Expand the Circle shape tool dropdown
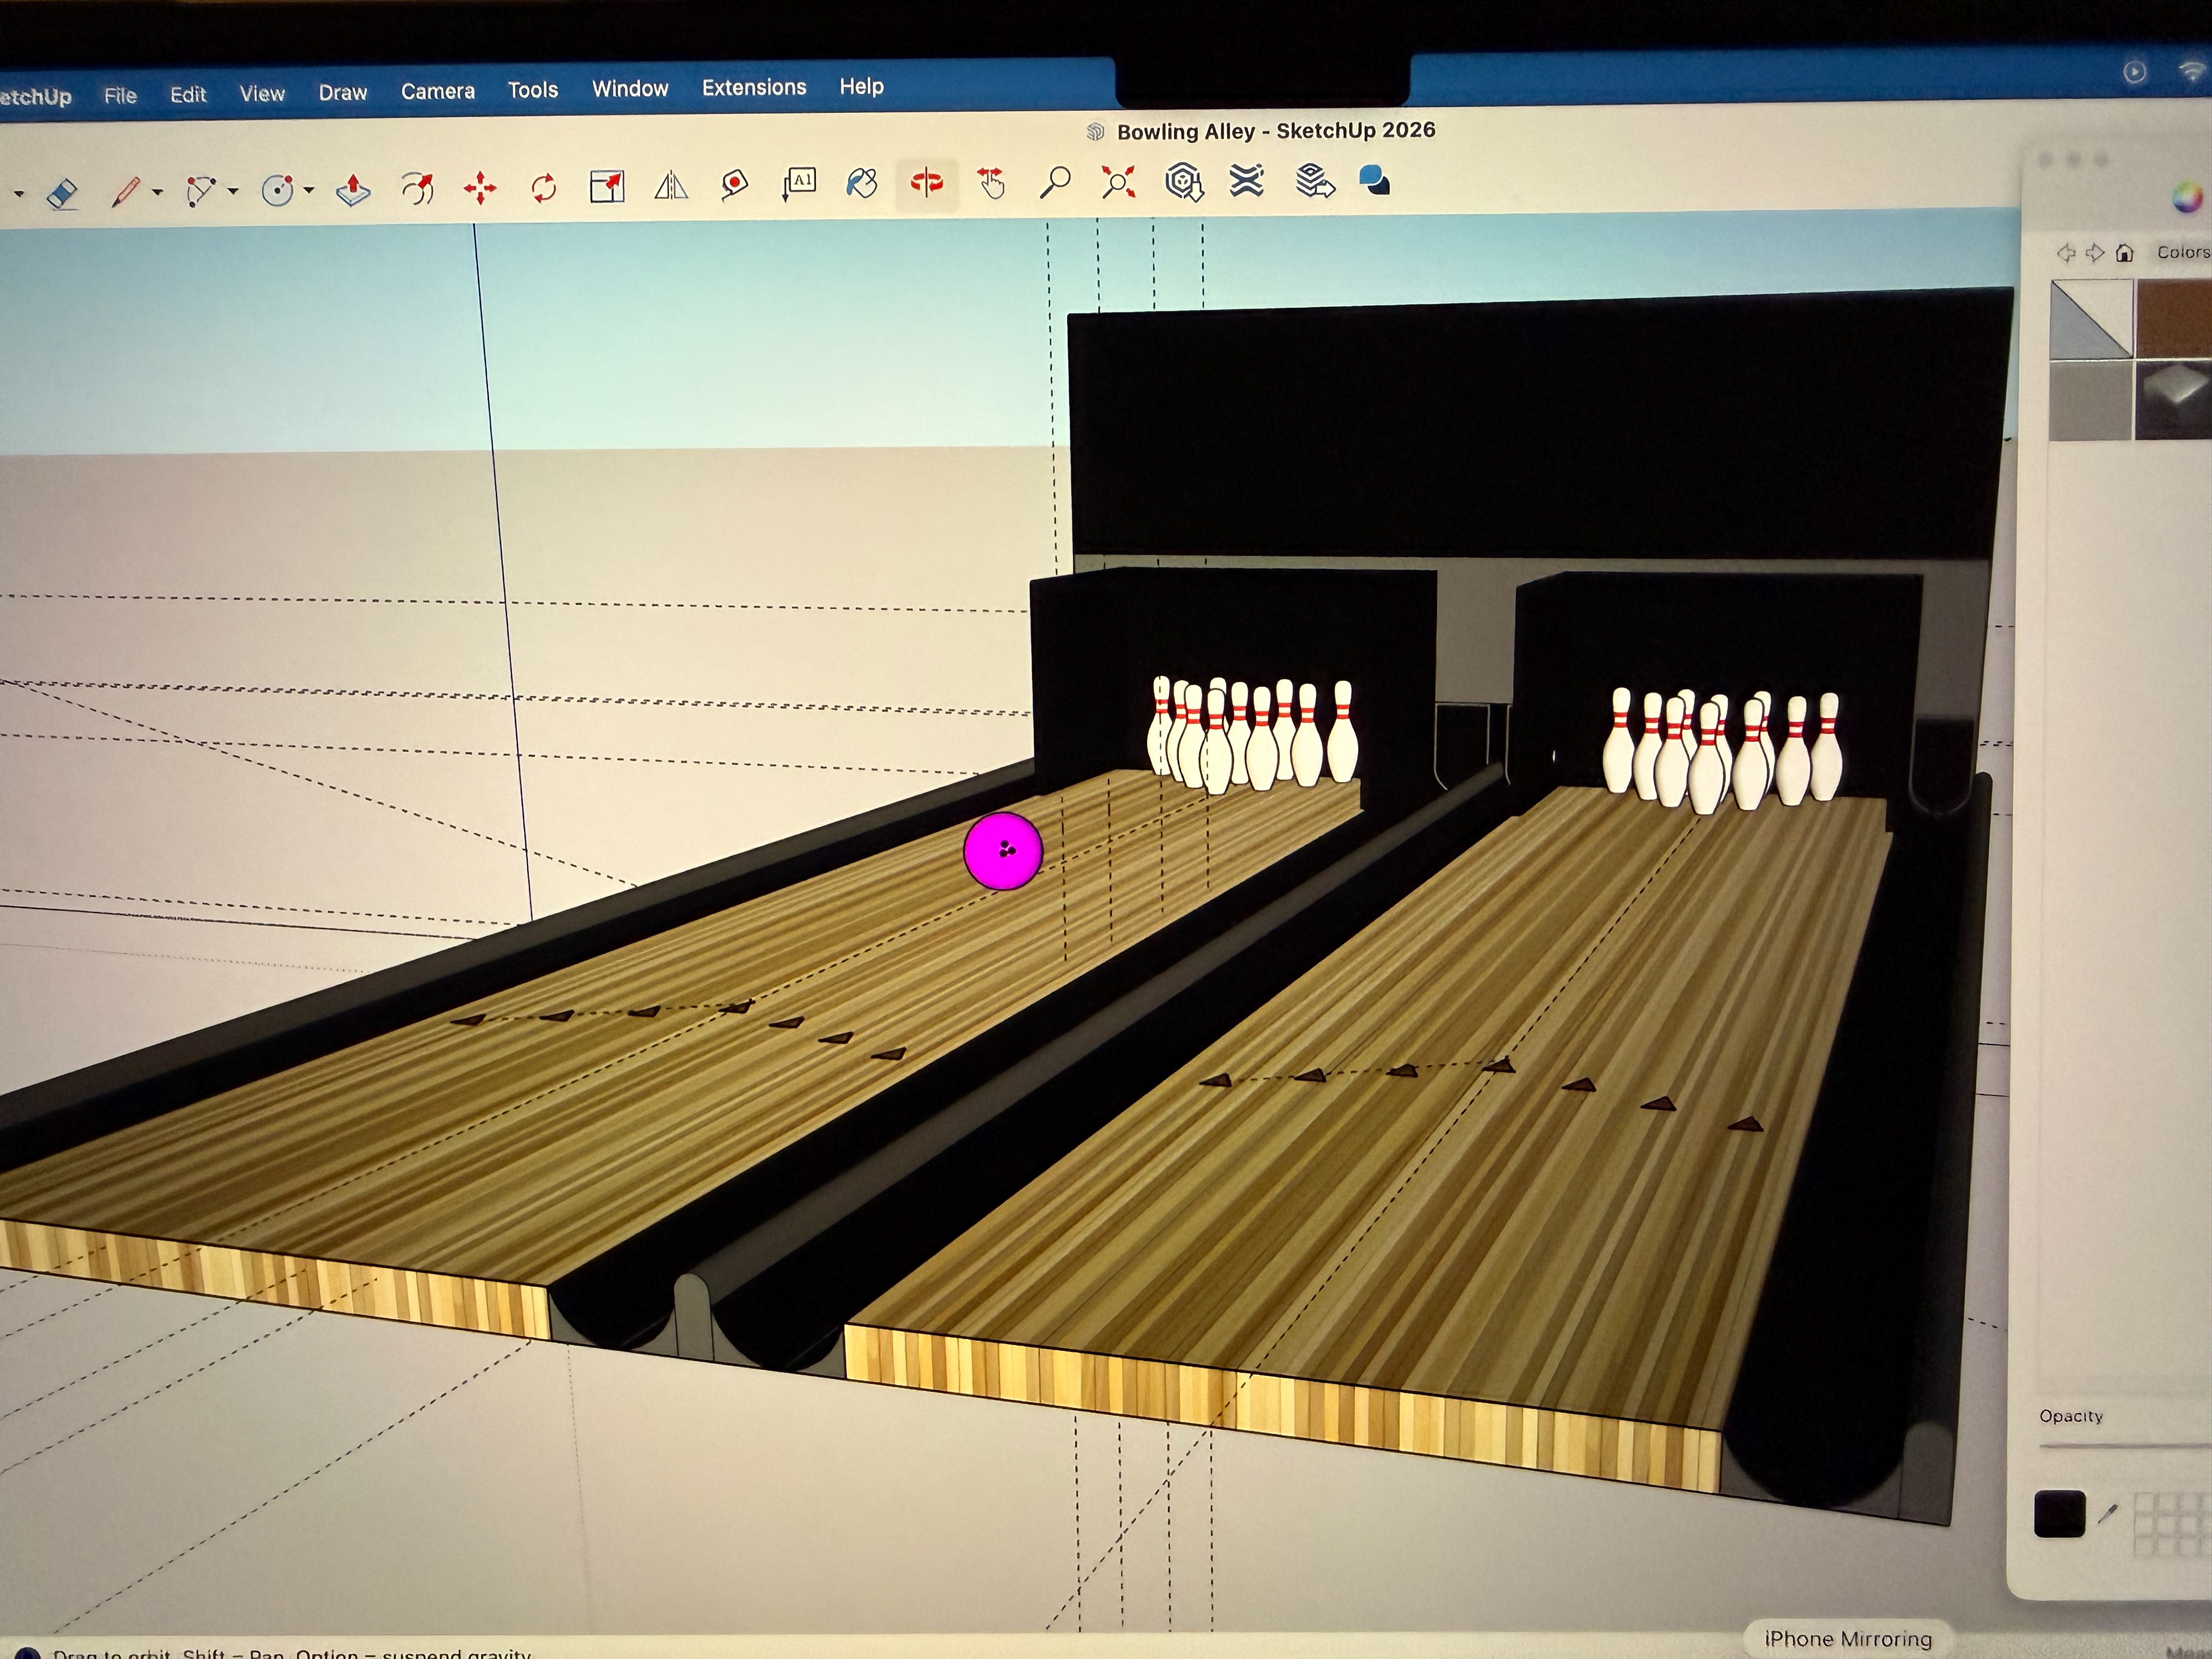This screenshot has width=2212, height=1659. point(308,189)
